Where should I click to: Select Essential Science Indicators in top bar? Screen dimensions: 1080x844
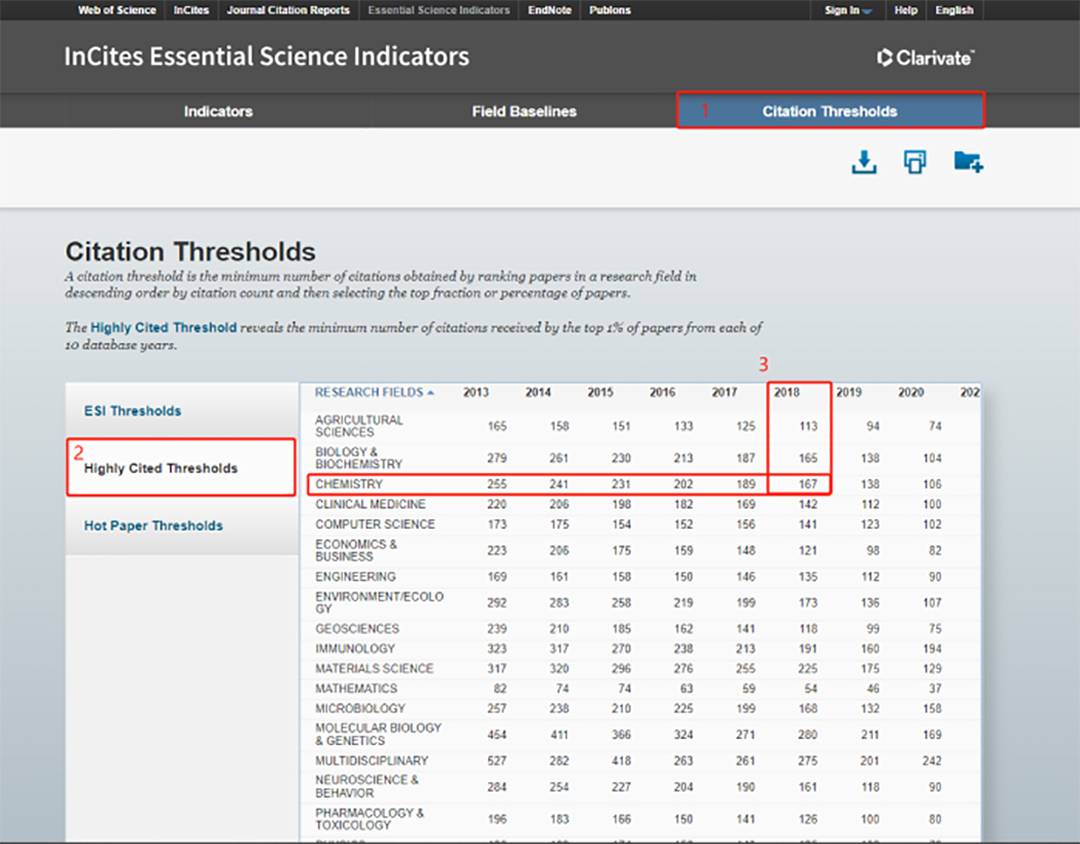click(439, 10)
